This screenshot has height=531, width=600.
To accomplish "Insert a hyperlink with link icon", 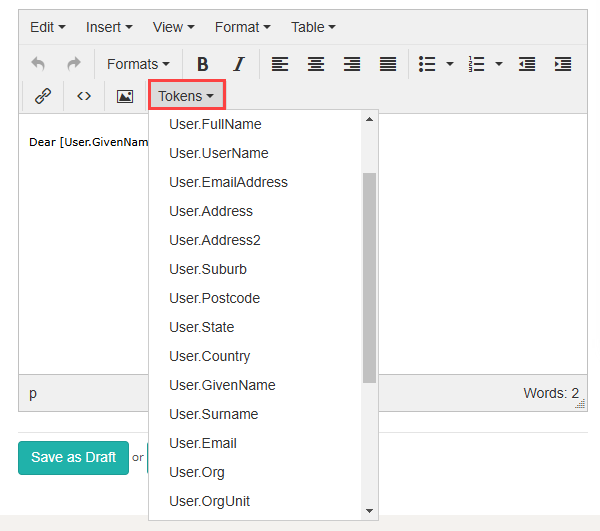I will [x=43, y=96].
